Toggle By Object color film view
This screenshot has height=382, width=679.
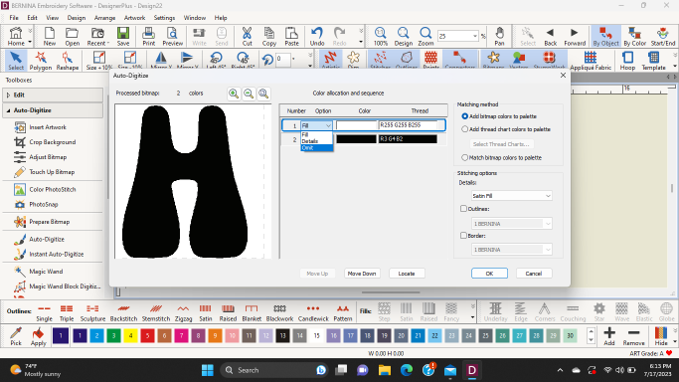[x=606, y=36]
